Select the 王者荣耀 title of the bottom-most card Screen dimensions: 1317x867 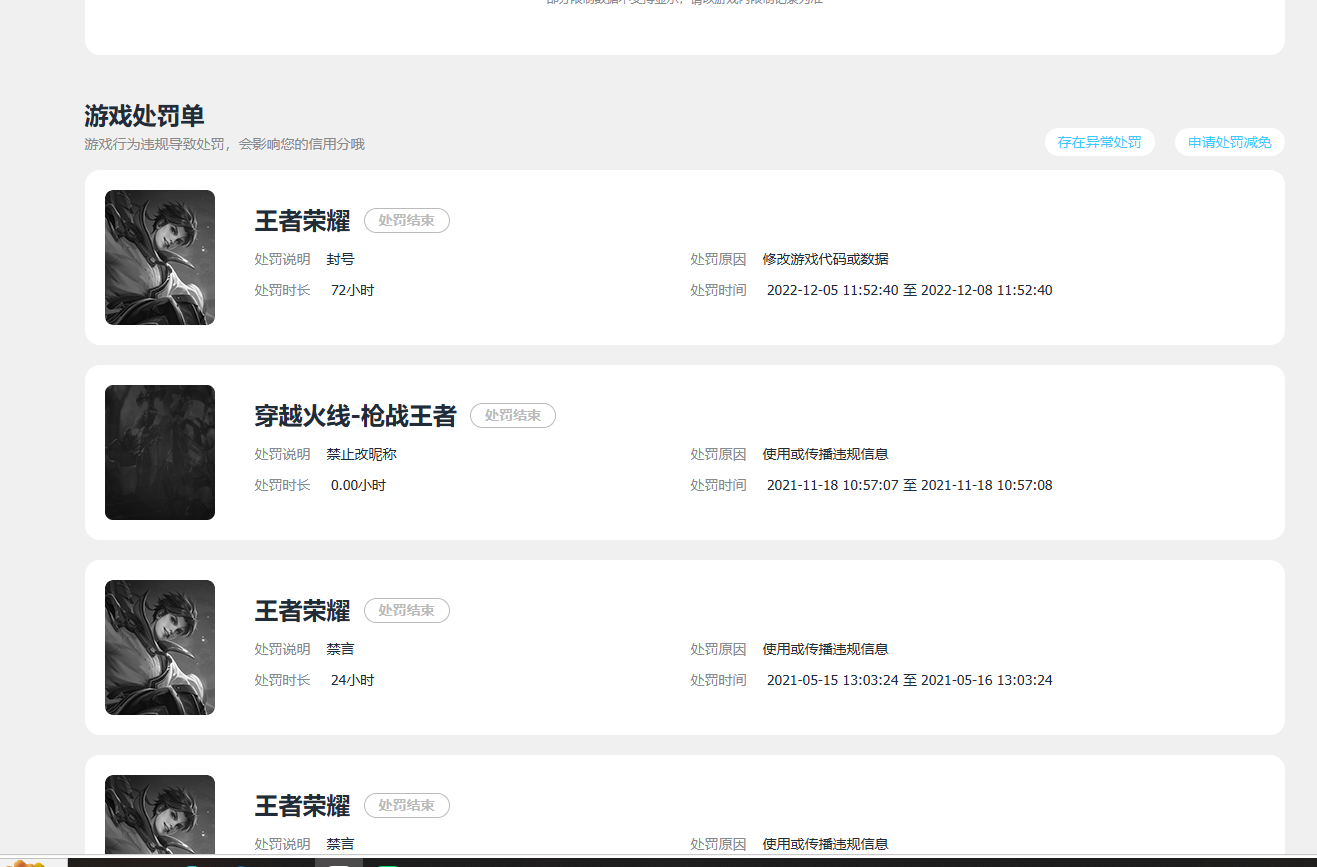point(302,805)
